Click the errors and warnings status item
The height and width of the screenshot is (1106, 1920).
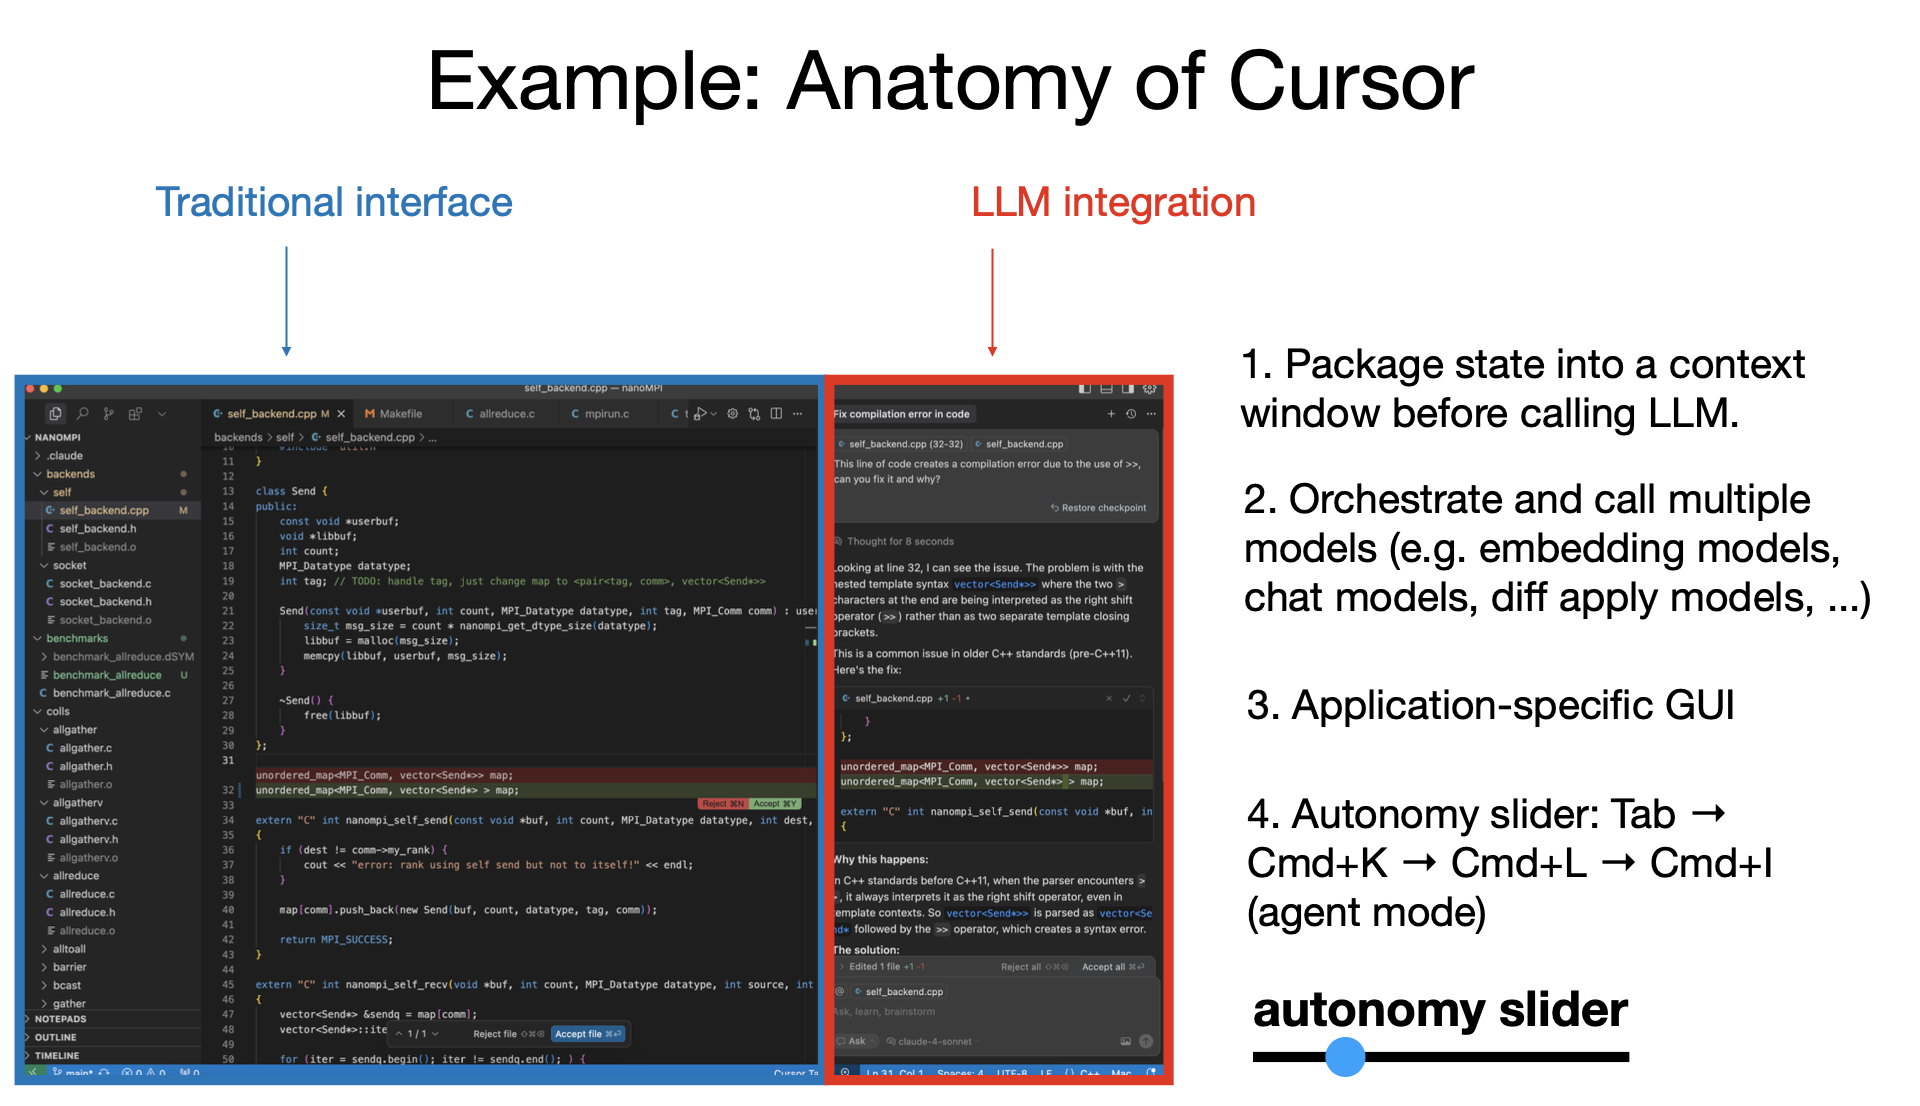click(x=143, y=1072)
